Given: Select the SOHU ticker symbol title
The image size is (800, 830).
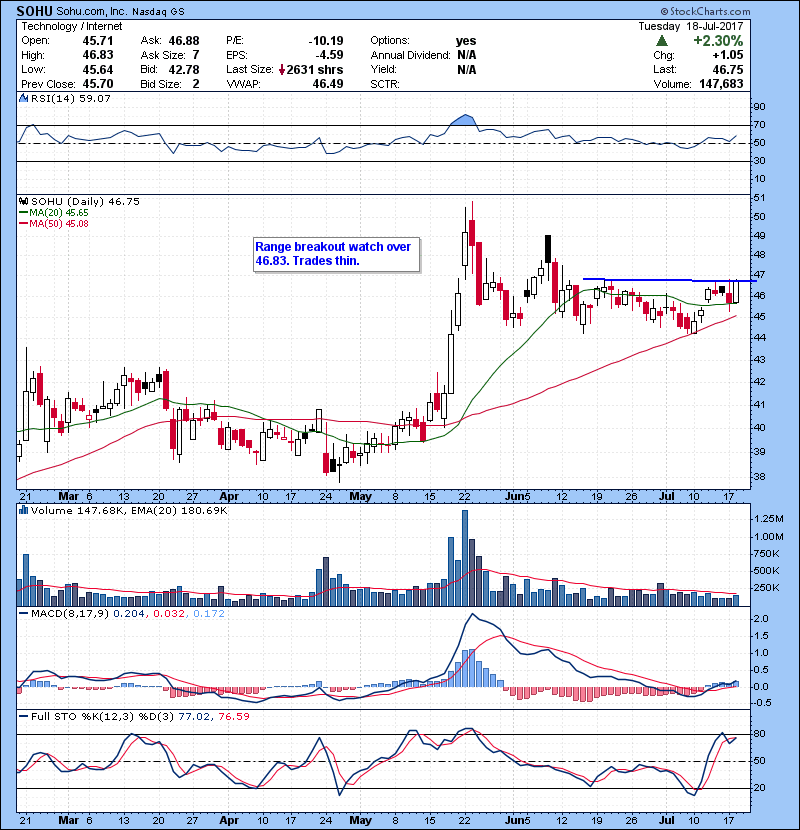Looking at the screenshot, I should 34,11.
